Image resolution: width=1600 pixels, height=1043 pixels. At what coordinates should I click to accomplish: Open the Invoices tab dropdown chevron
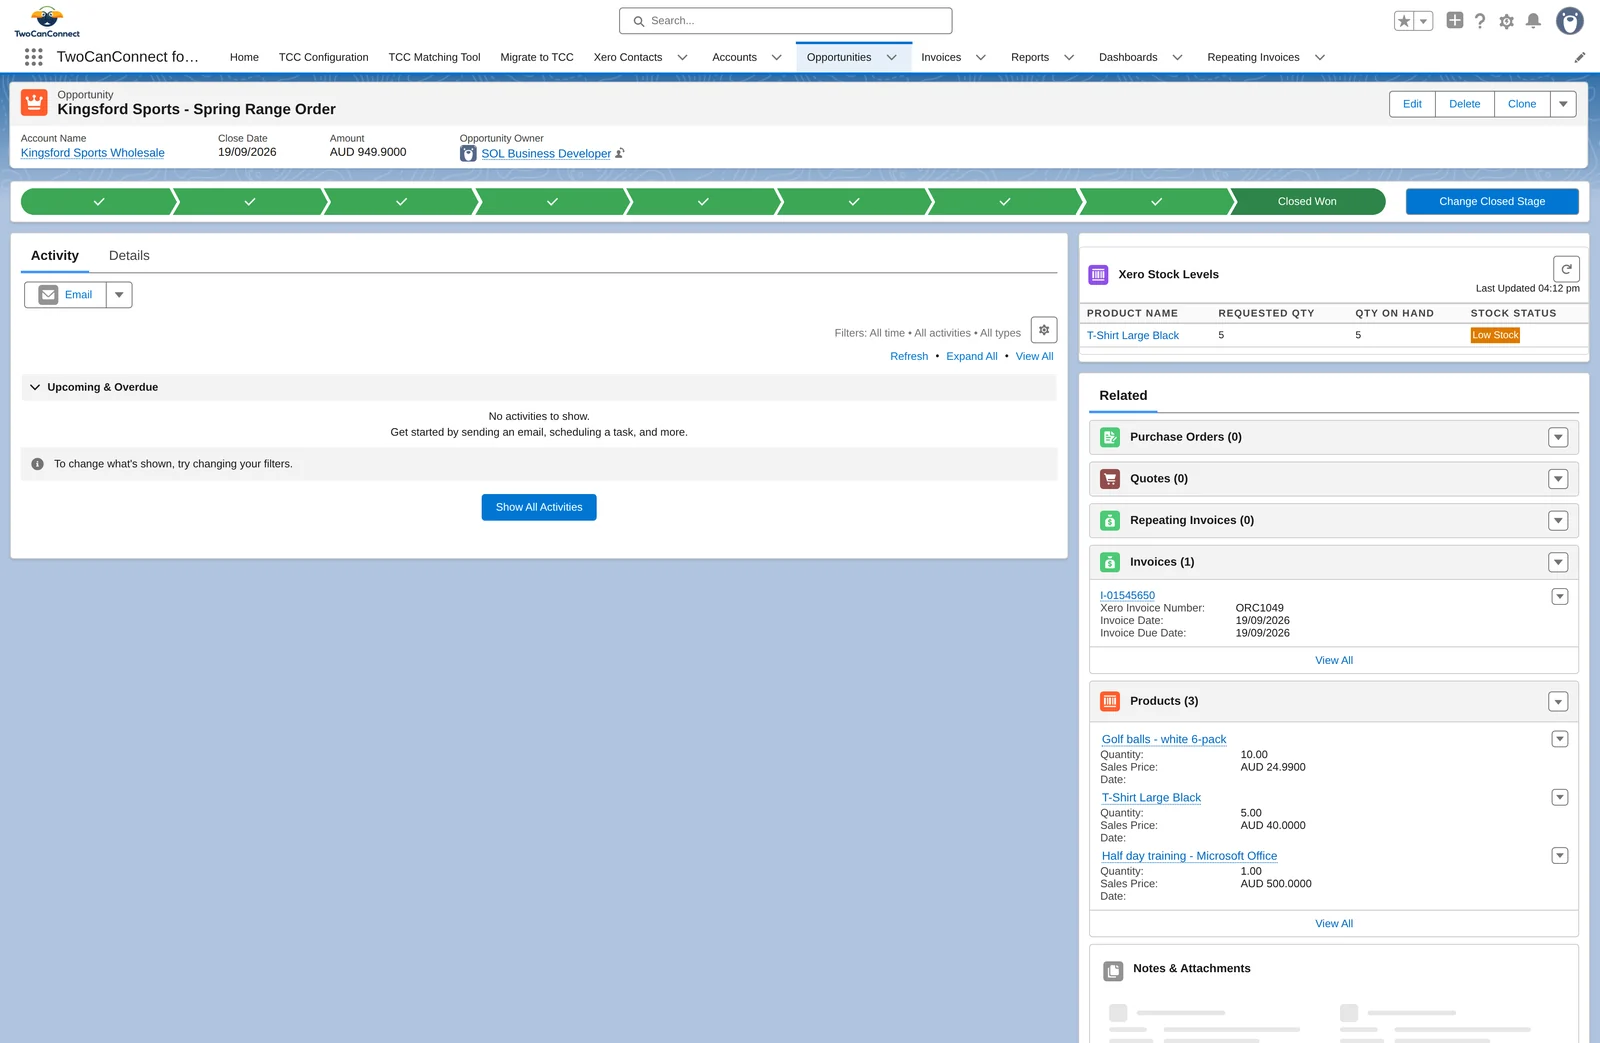pyautogui.click(x=981, y=57)
